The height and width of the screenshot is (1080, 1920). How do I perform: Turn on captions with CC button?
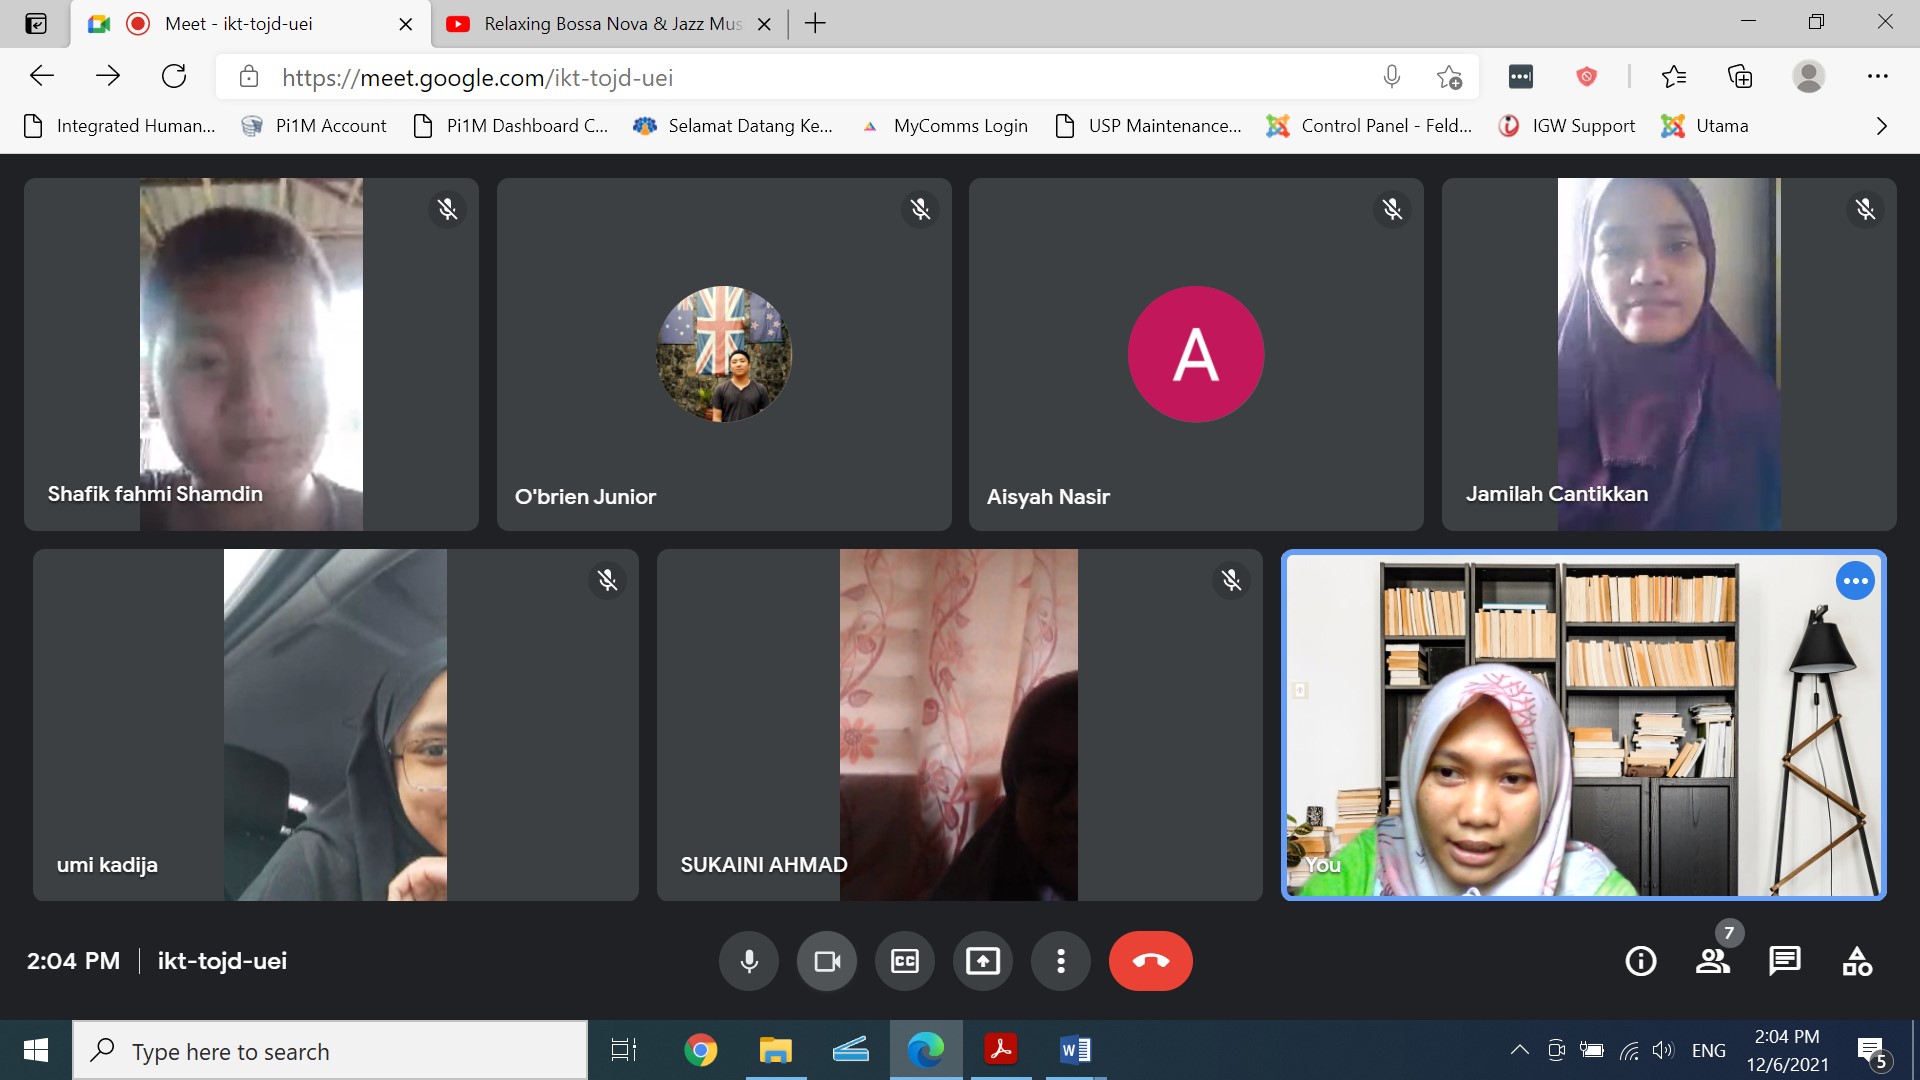point(904,961)
